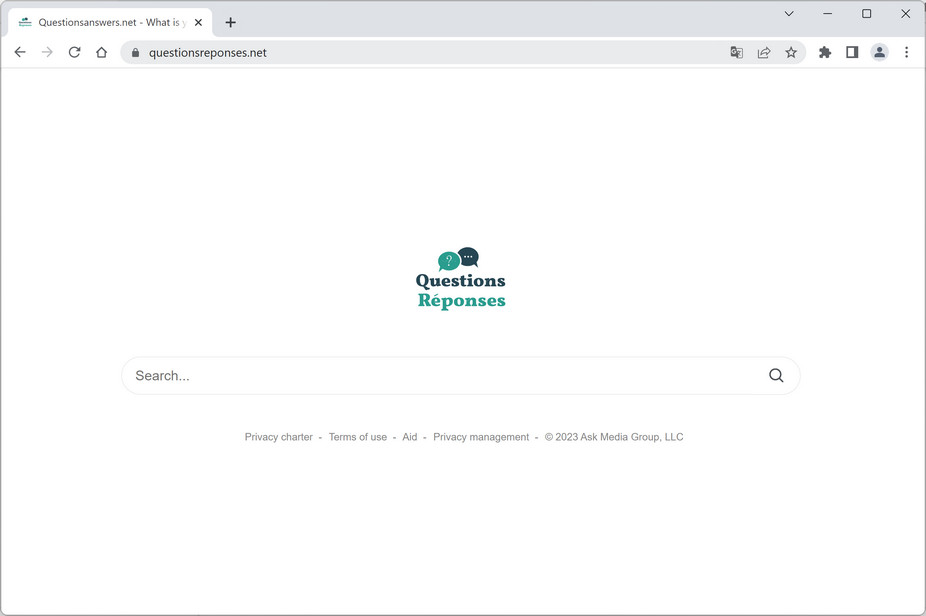Click the Google Translate icon in the toolbar
Screen dimensions: 926x616
(x=736, y=52)
